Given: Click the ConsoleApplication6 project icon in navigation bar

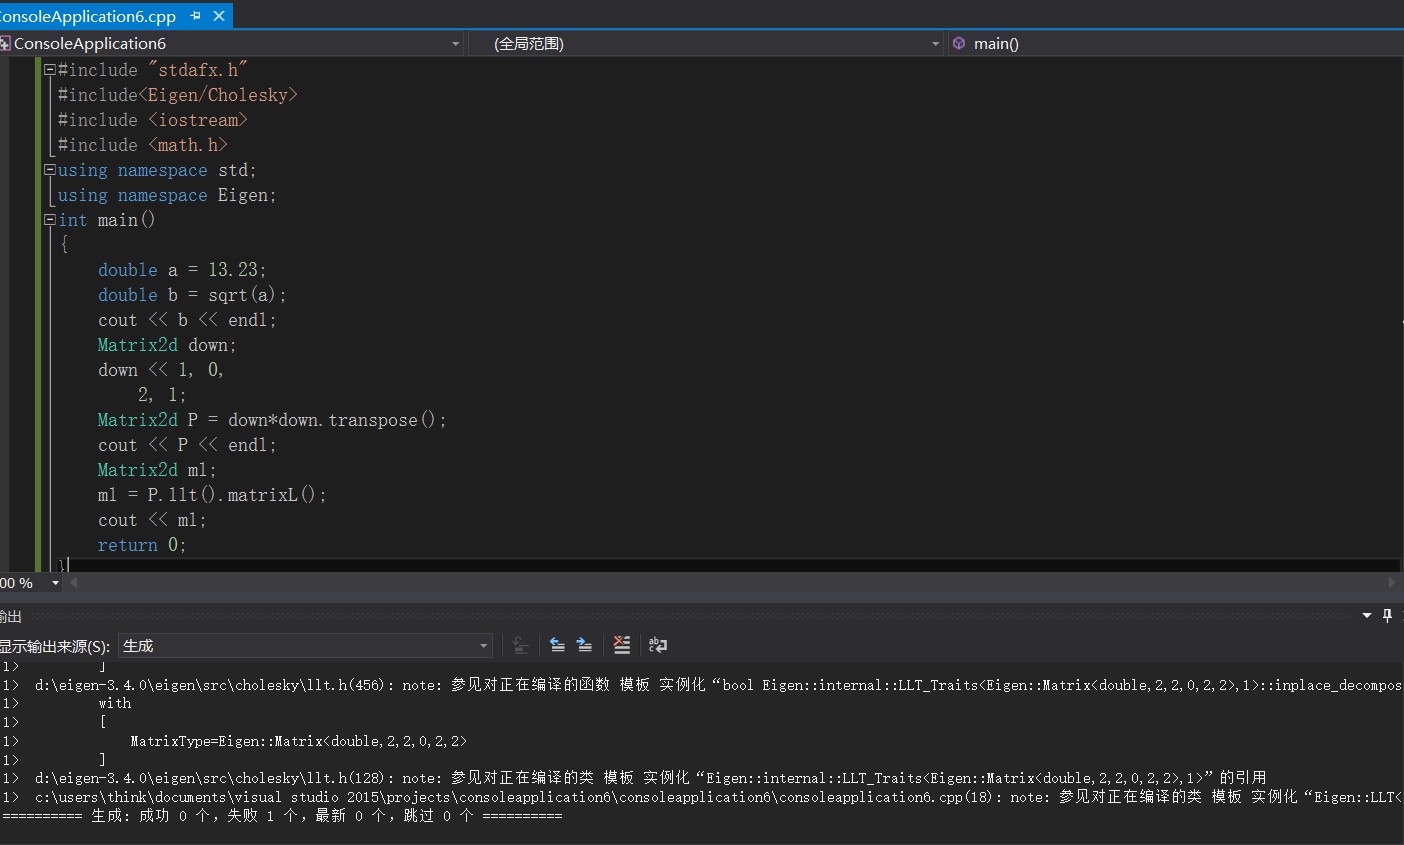Looking at the screenshot, I should [7, 43].
